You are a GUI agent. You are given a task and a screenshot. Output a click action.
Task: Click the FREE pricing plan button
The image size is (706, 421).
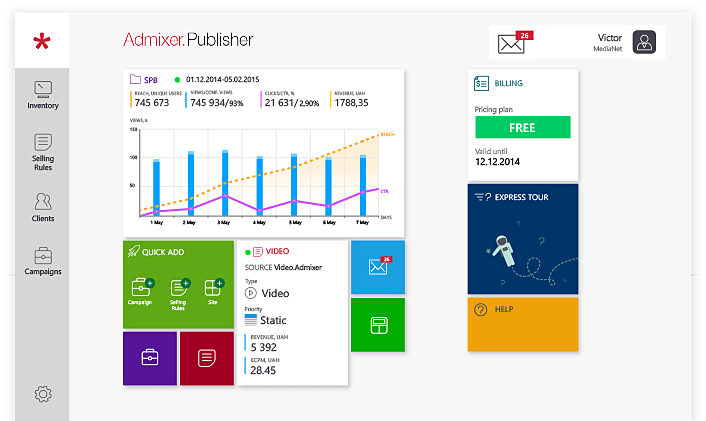pos(522,128)
